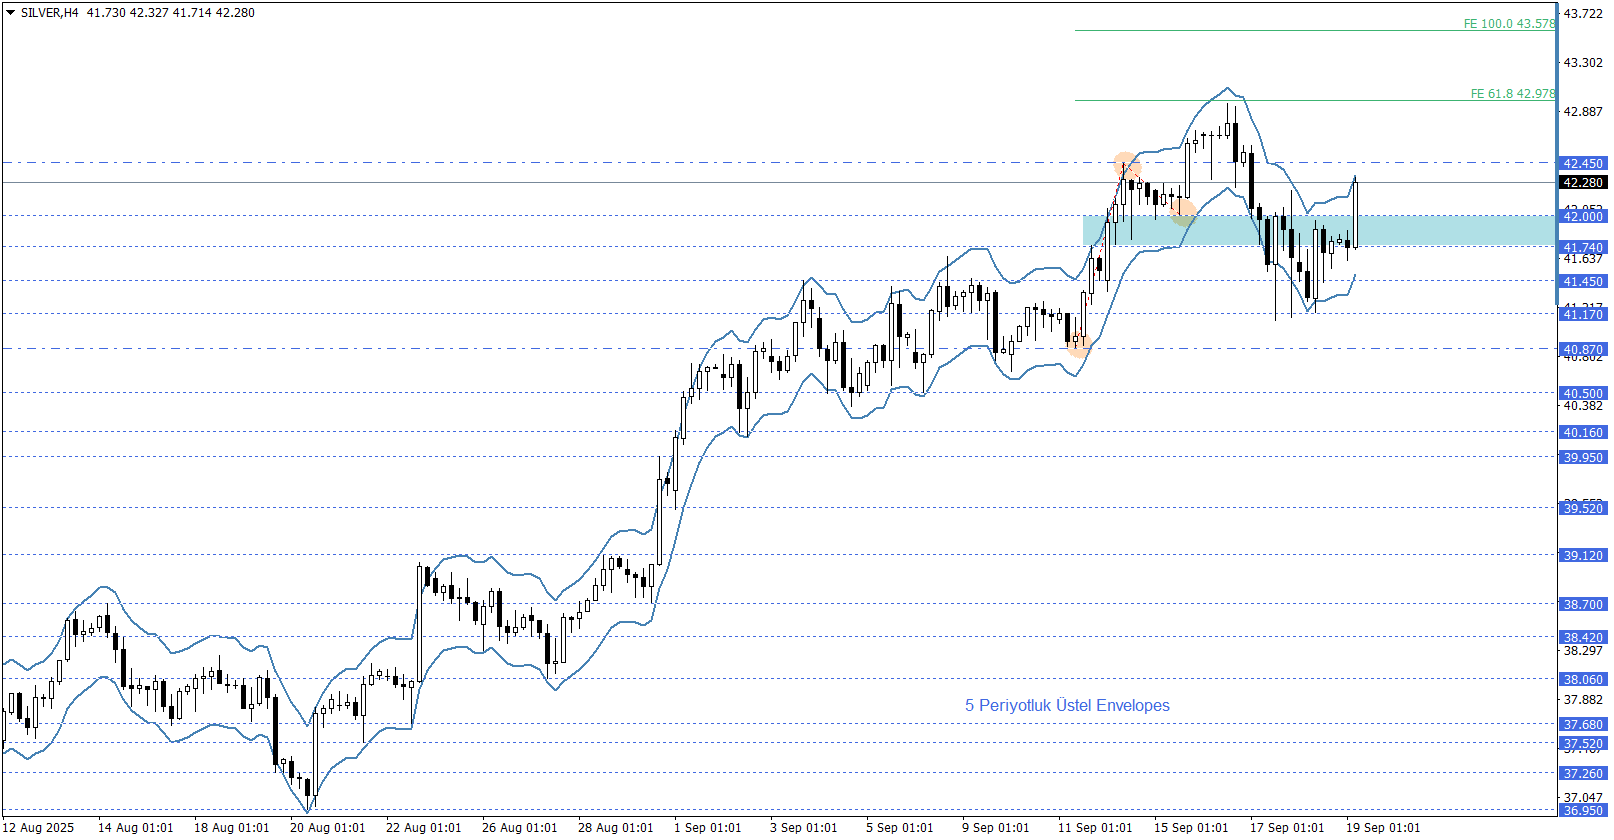Click the orange circle marker near the 42.000 line
The height and width of the screenshot is (840, 1614).
click(x=1183, y=212)
